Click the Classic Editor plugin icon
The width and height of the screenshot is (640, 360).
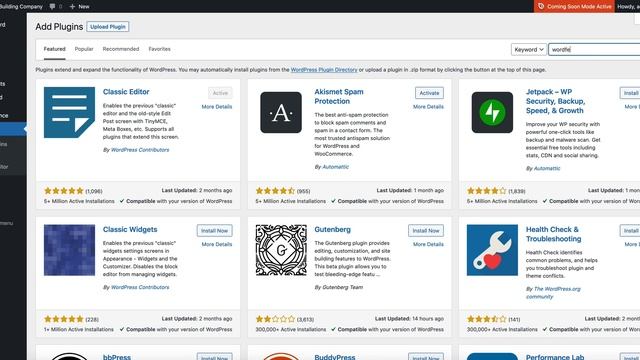69,112
